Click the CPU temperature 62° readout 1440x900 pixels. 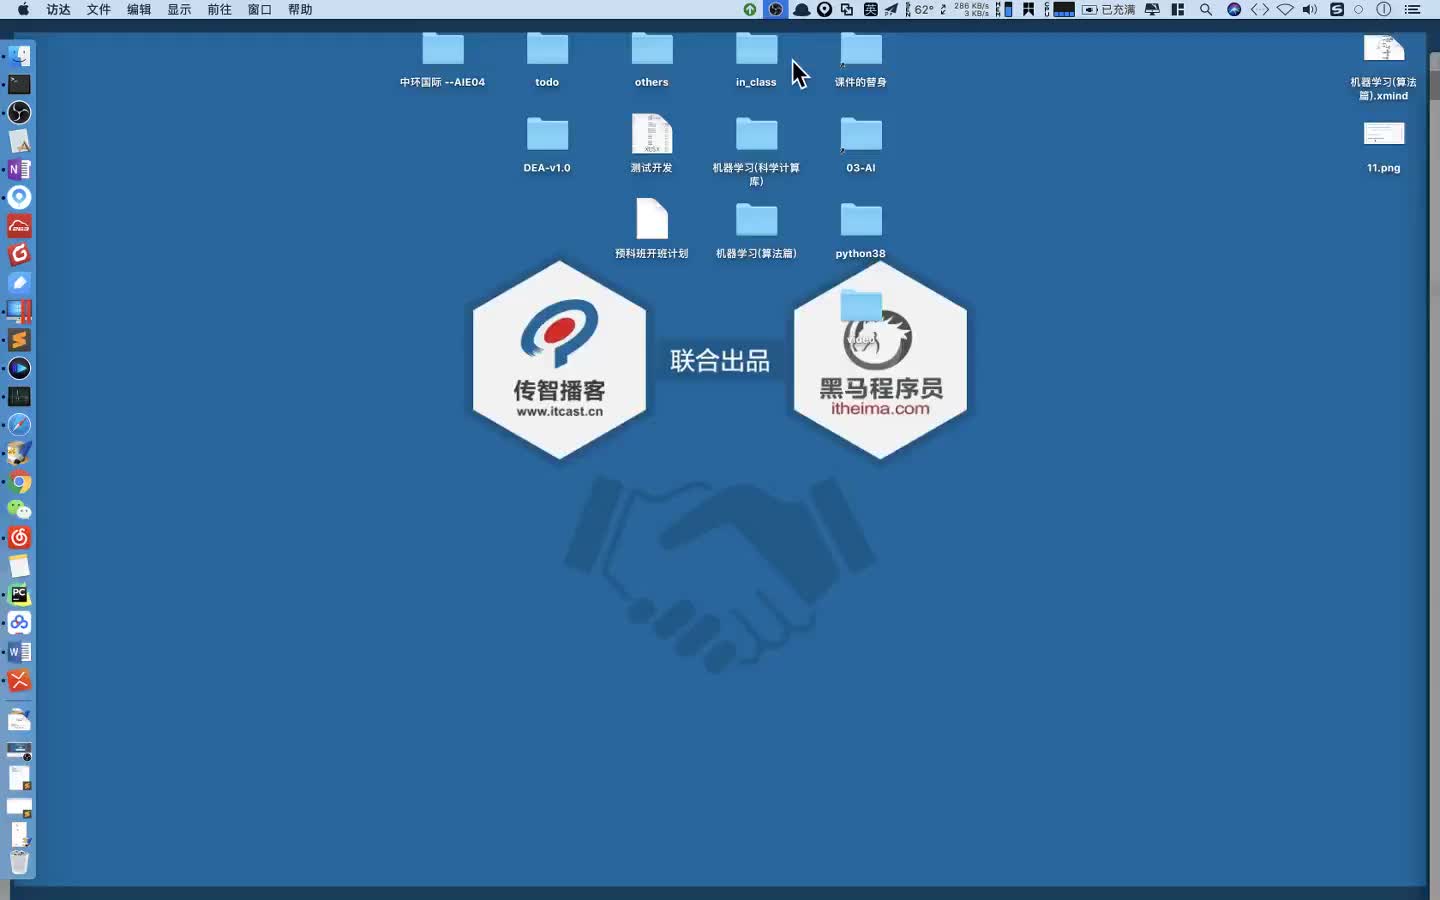[924, 9]
